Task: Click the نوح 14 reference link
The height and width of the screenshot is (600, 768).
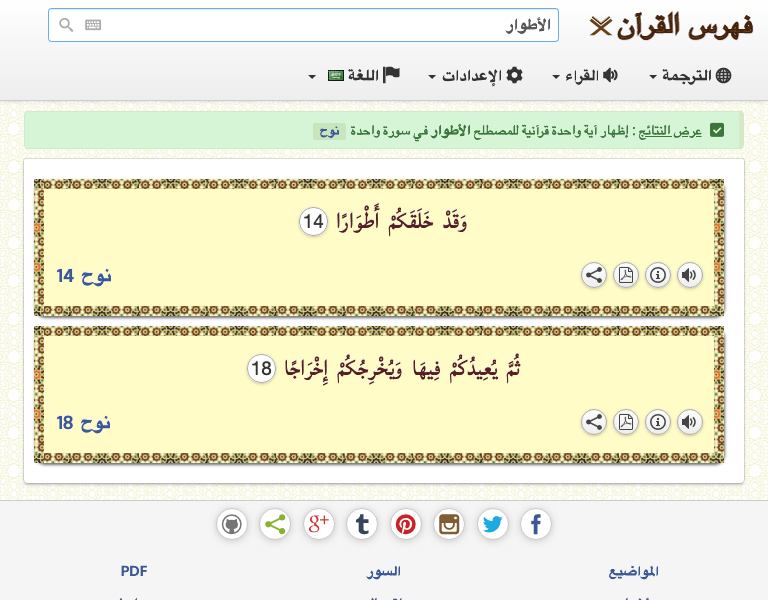Action: pyautogui.click(x=84, y=276)
